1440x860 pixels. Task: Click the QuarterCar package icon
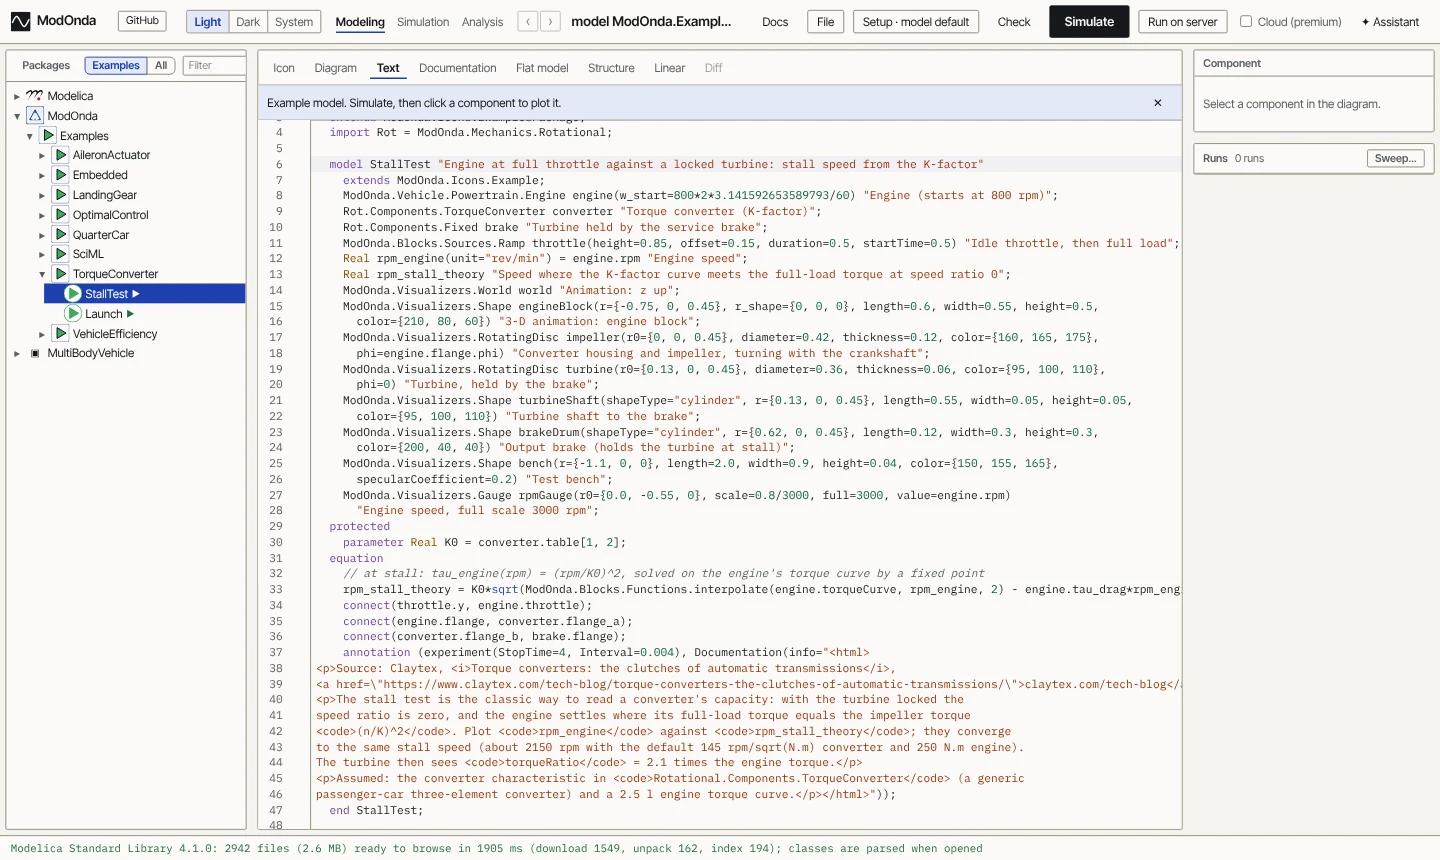click(61, 235)
